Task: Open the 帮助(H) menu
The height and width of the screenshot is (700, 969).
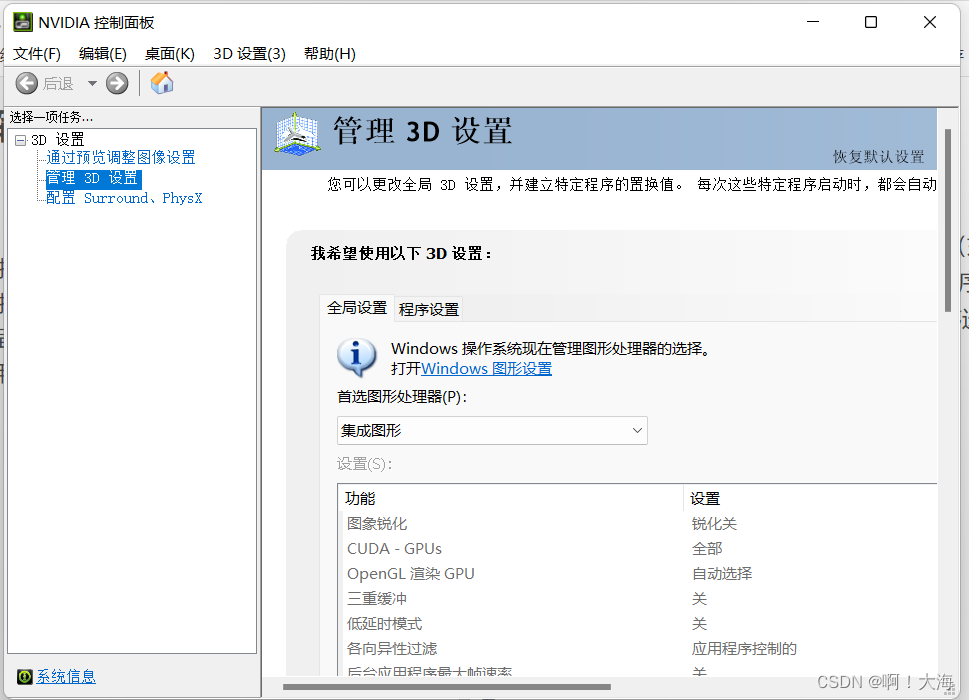Action: point(330,54)
